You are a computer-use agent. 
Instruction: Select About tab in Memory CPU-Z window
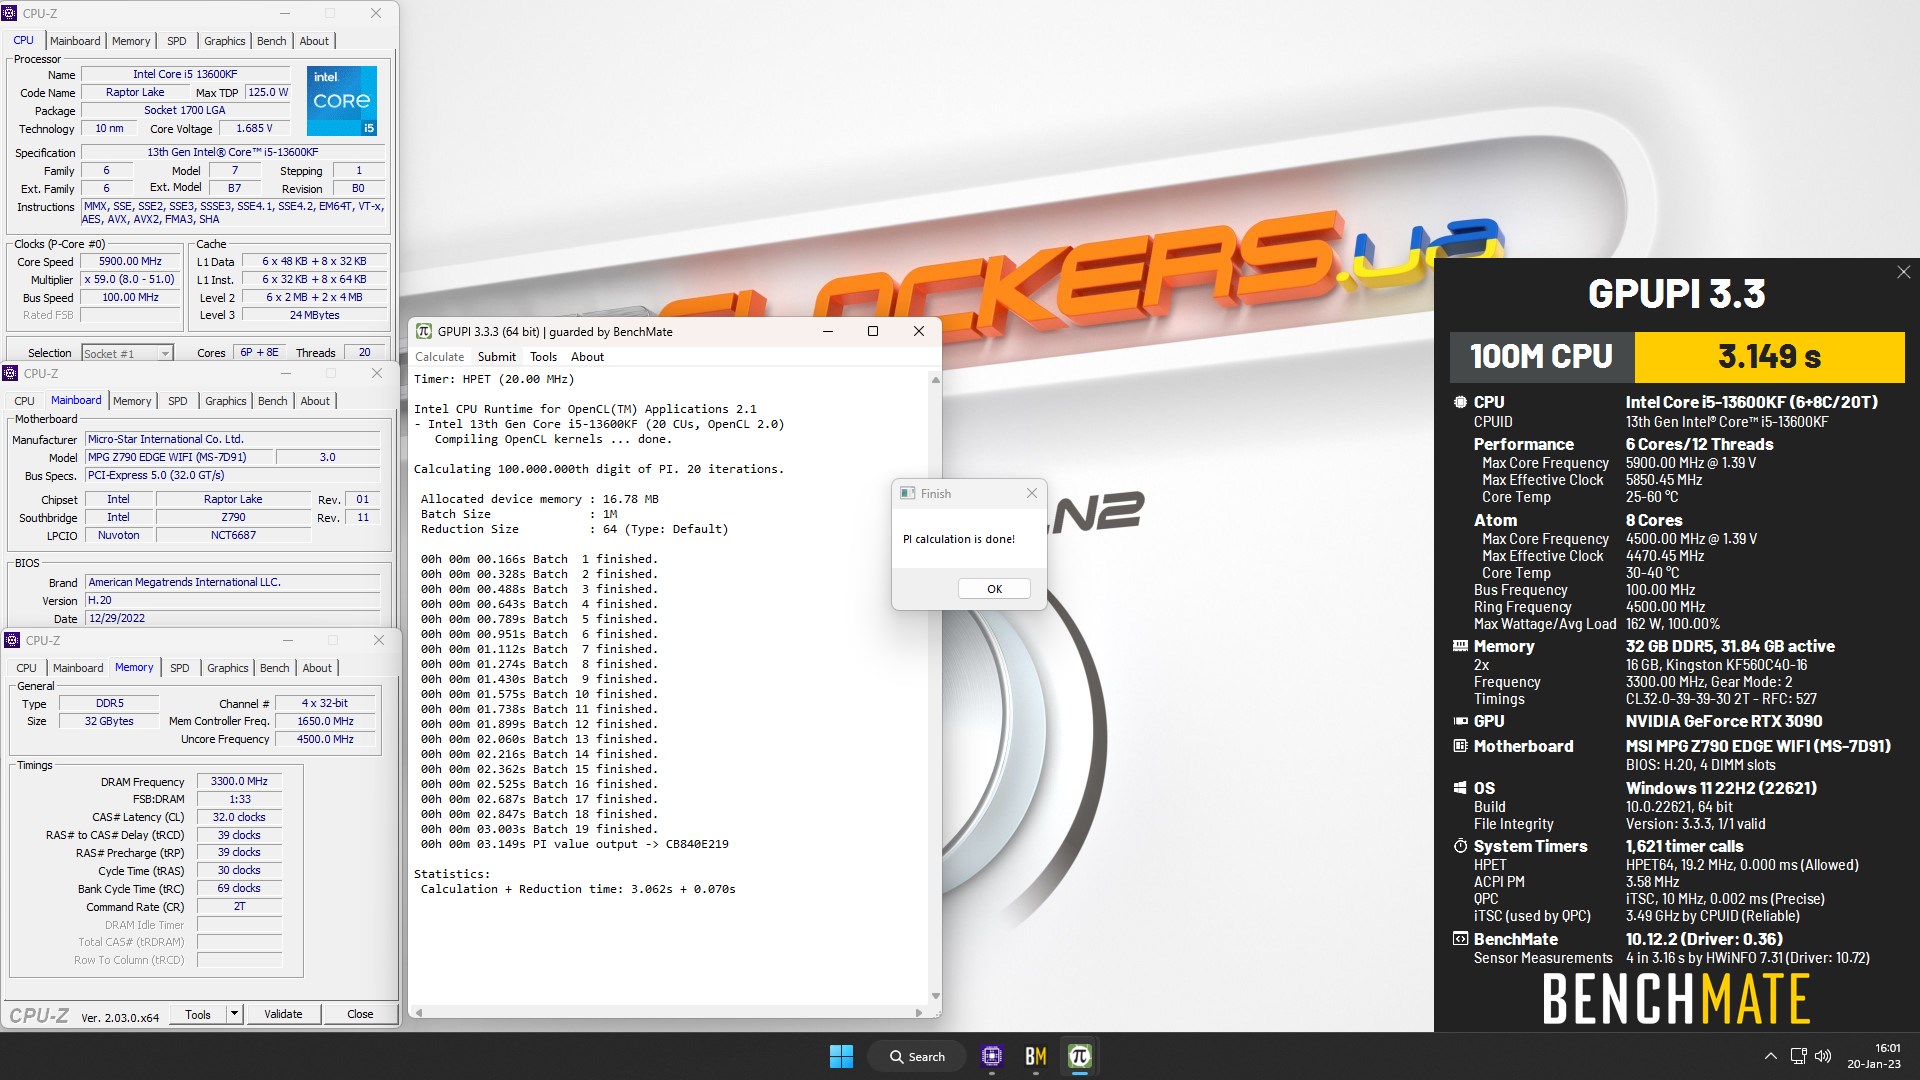[317, 668]
